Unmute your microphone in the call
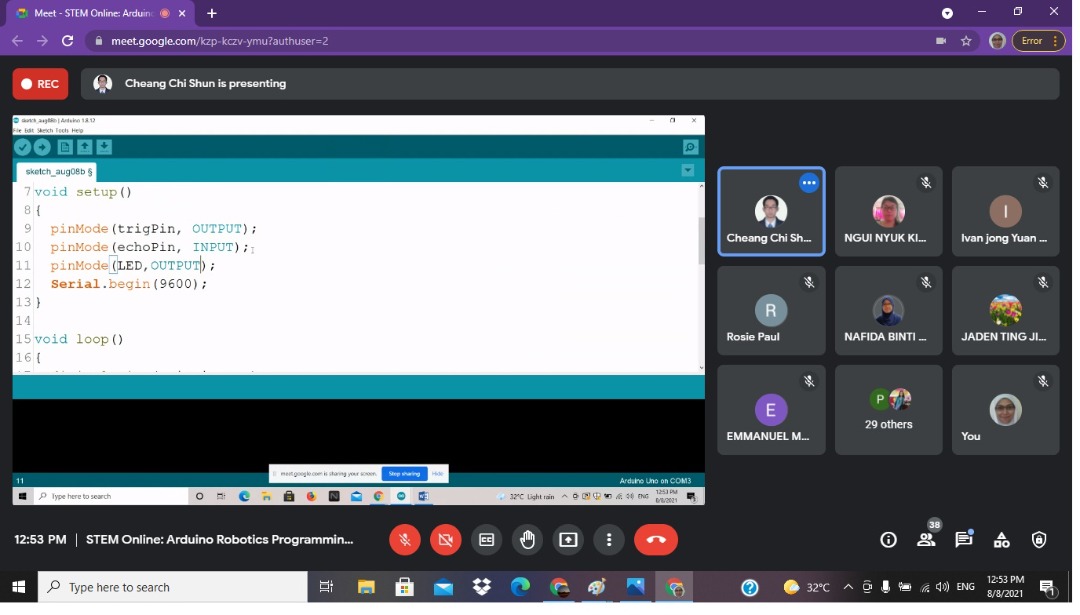This screenshot has width=1080, height=615. 404,539
